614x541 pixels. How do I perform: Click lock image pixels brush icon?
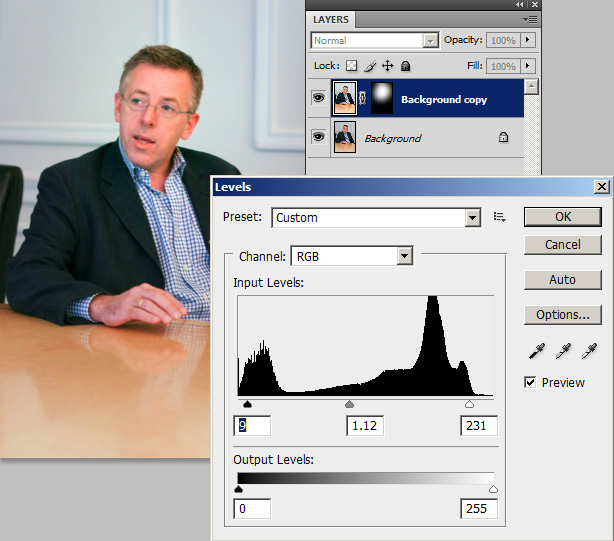[x=369, y=66]
